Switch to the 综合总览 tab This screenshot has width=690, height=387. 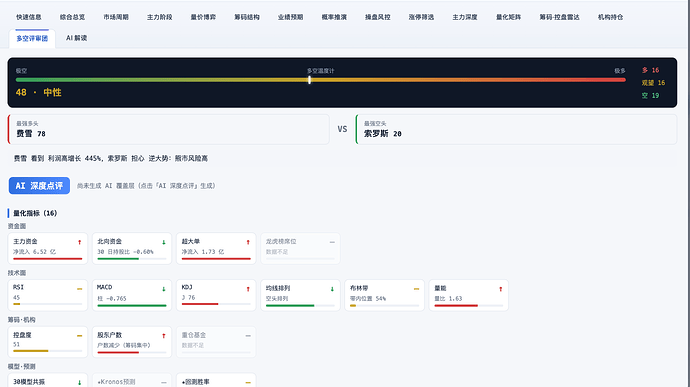click(72, 17)
